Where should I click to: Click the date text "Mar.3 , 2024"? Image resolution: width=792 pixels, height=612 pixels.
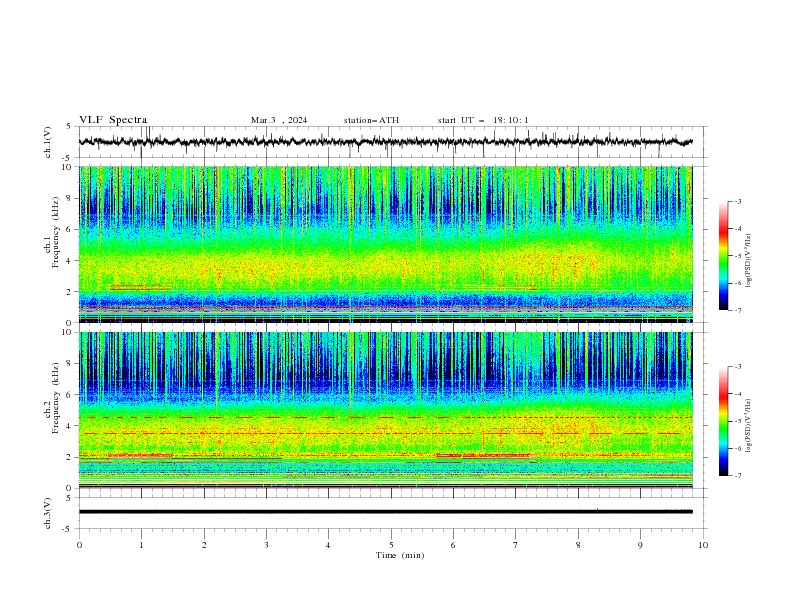pyautogui.click(x=279, y=120)
